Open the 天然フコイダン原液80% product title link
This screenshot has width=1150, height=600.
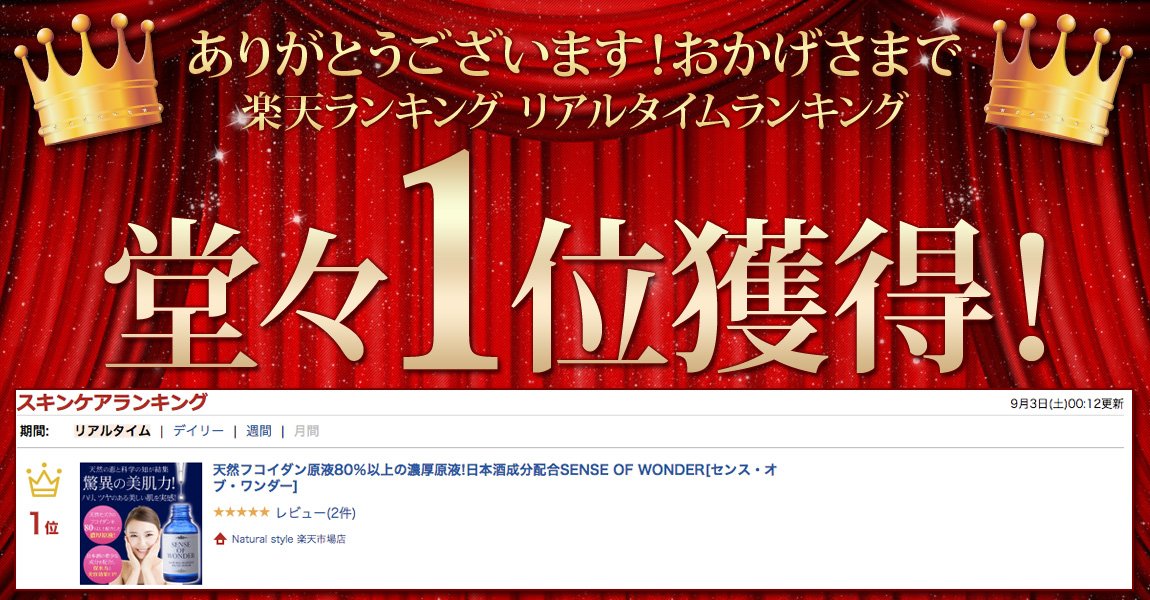(495, 478)
